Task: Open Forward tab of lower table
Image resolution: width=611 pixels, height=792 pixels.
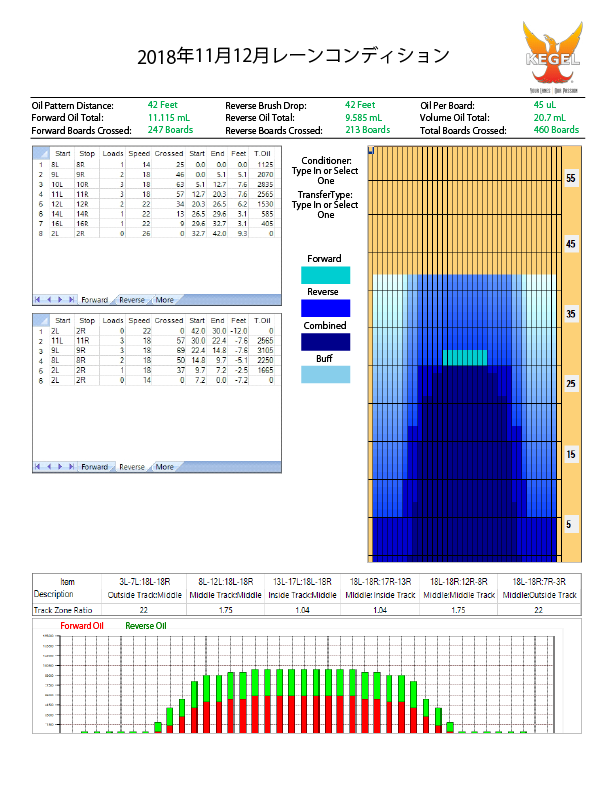Action: tap(94, 467)
